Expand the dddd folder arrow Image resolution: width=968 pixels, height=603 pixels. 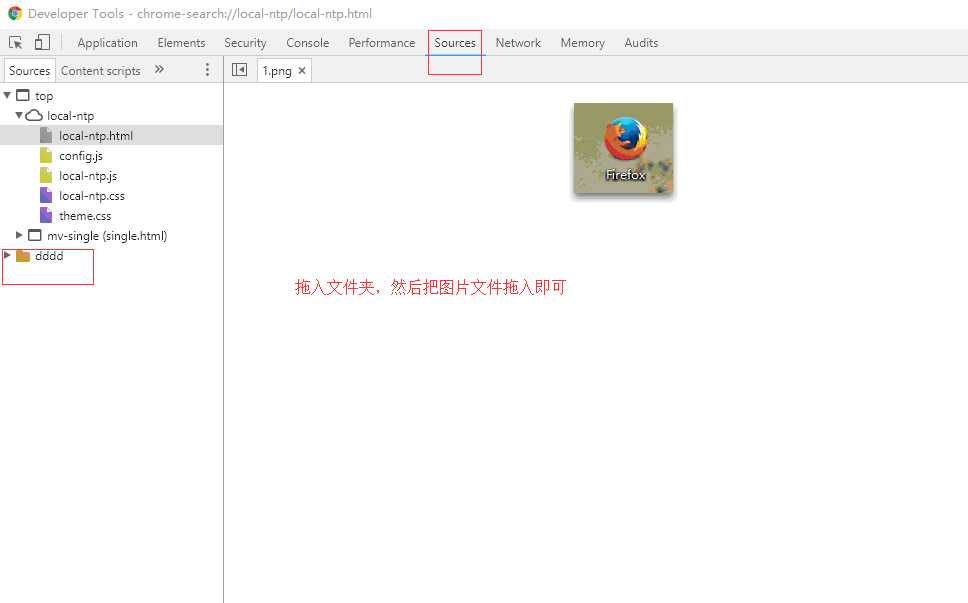point(7,255)
